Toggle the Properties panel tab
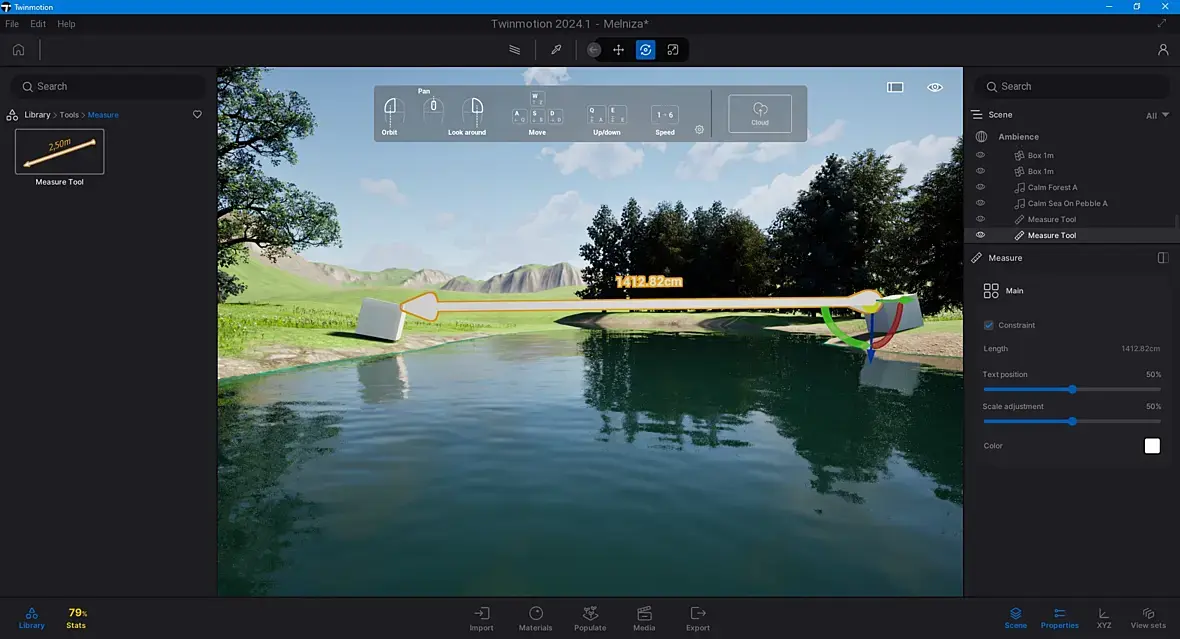This screenshot has height=639, width=1180. (x=1060, y=619)
